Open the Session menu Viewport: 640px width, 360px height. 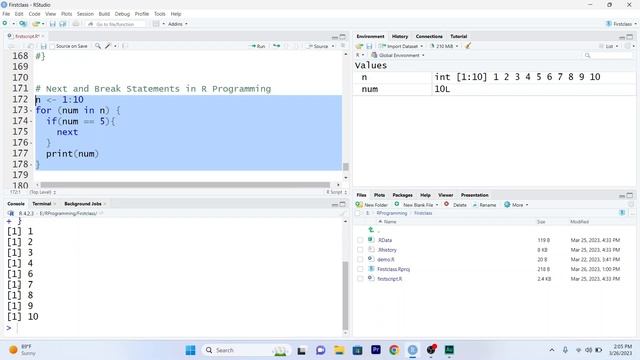[x=85, y=14]
